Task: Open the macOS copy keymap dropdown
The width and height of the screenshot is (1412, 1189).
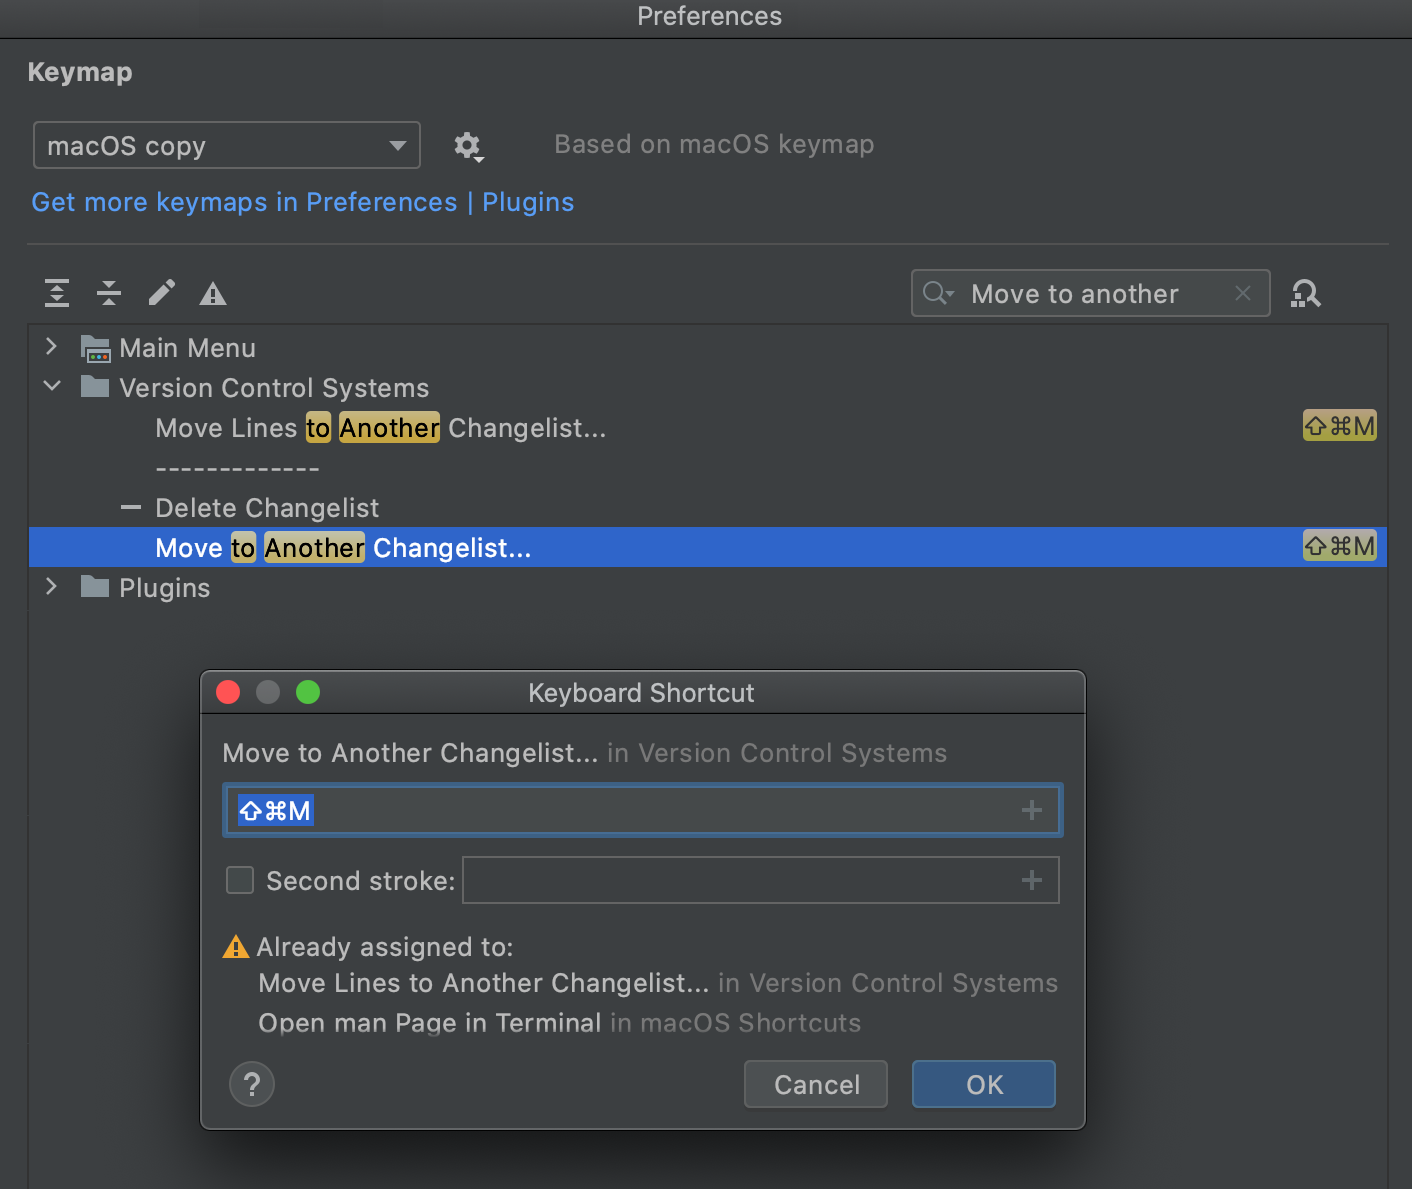Action: click(x=227, y=146)
